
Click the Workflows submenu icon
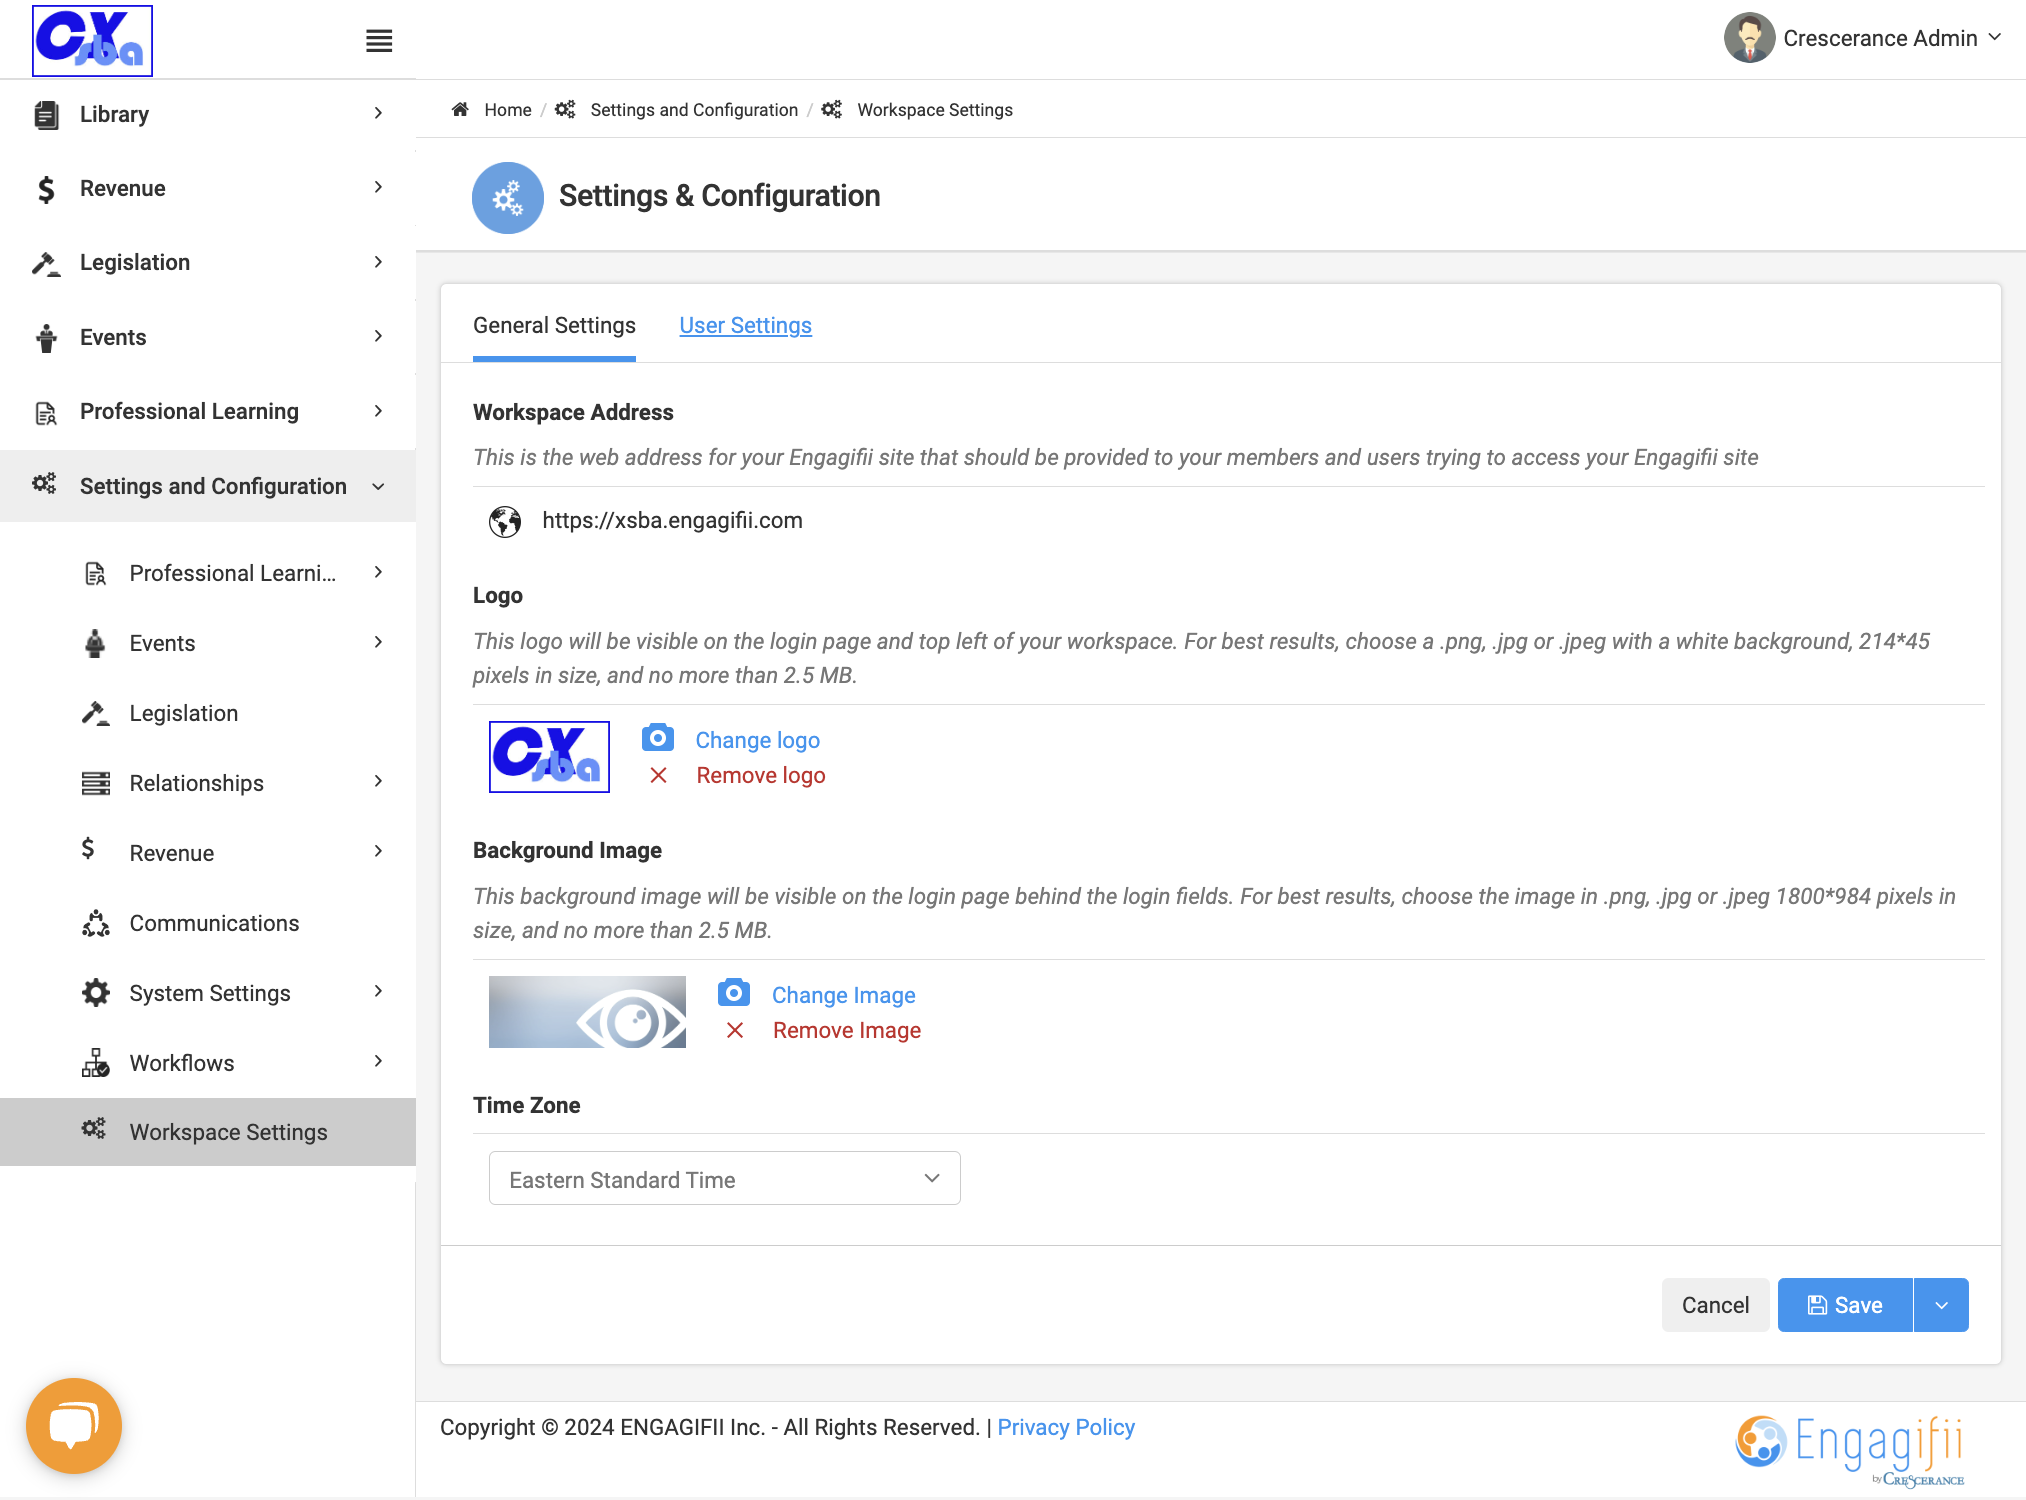point(96,1063)
